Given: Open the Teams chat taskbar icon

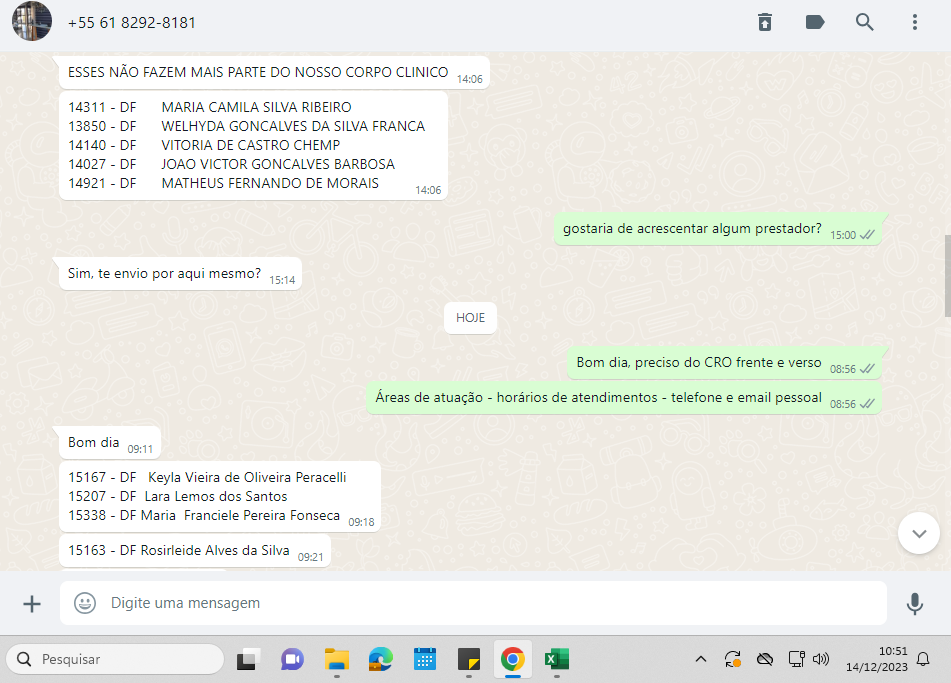Looking at the screenshot, I should click(x=292, y=659).
